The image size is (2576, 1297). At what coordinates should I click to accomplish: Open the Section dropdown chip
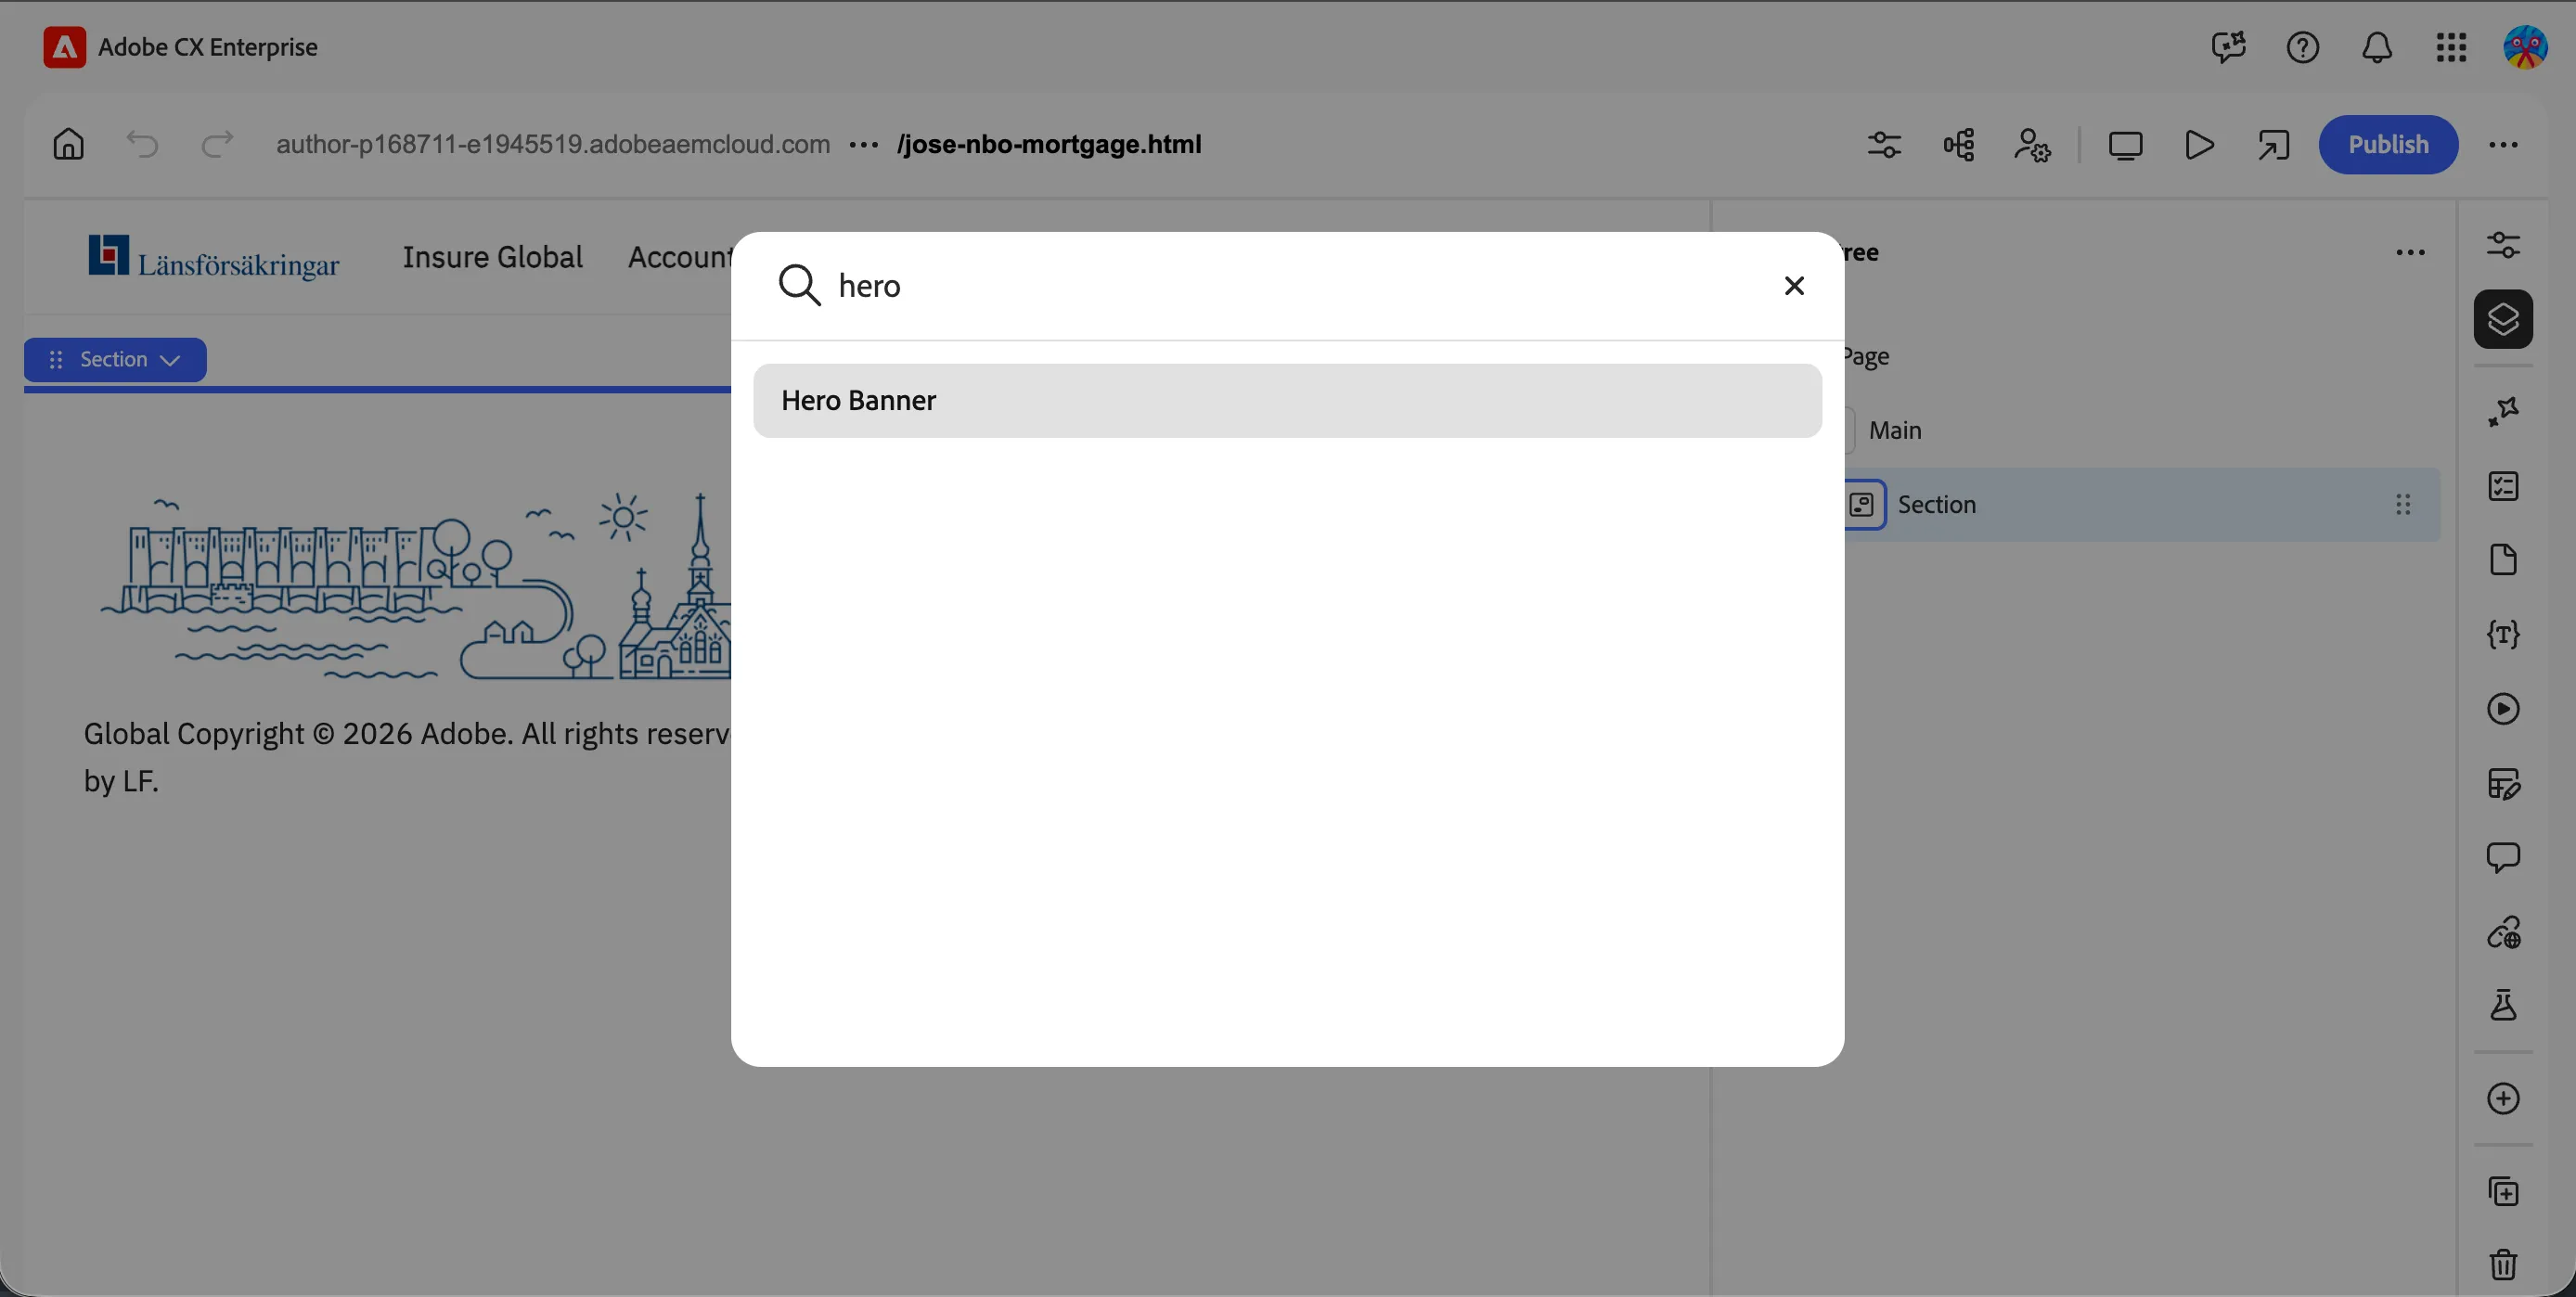[115, 360]
